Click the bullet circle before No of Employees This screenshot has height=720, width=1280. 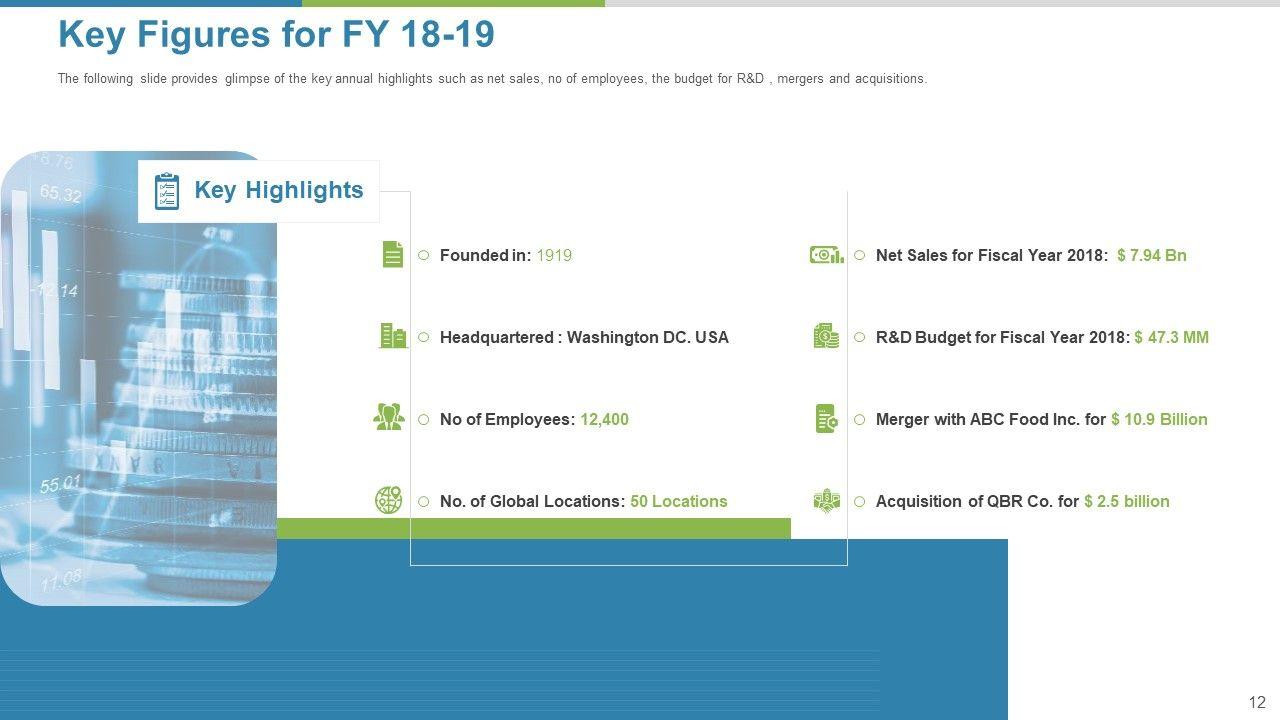coord(423,419)
